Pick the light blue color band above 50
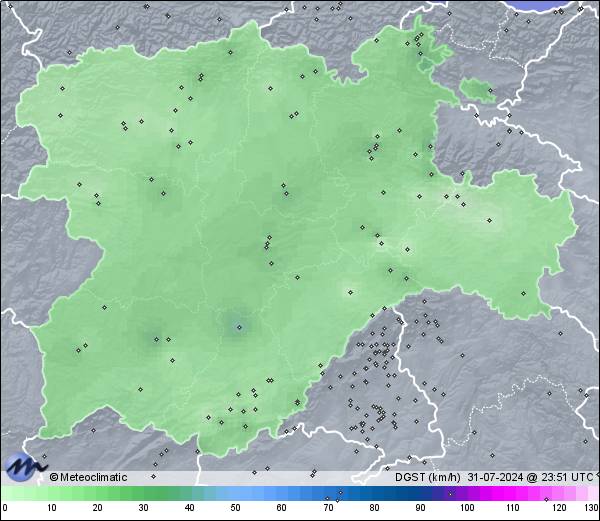 236,493
